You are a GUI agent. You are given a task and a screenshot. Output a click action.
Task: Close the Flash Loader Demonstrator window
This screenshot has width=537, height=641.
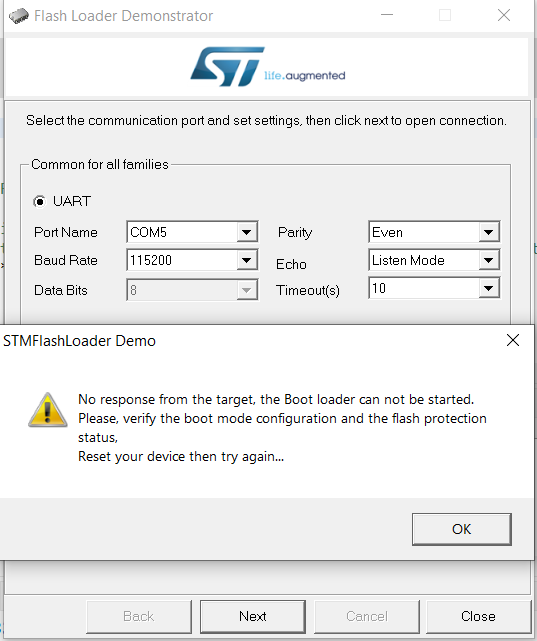click(503, 15)
